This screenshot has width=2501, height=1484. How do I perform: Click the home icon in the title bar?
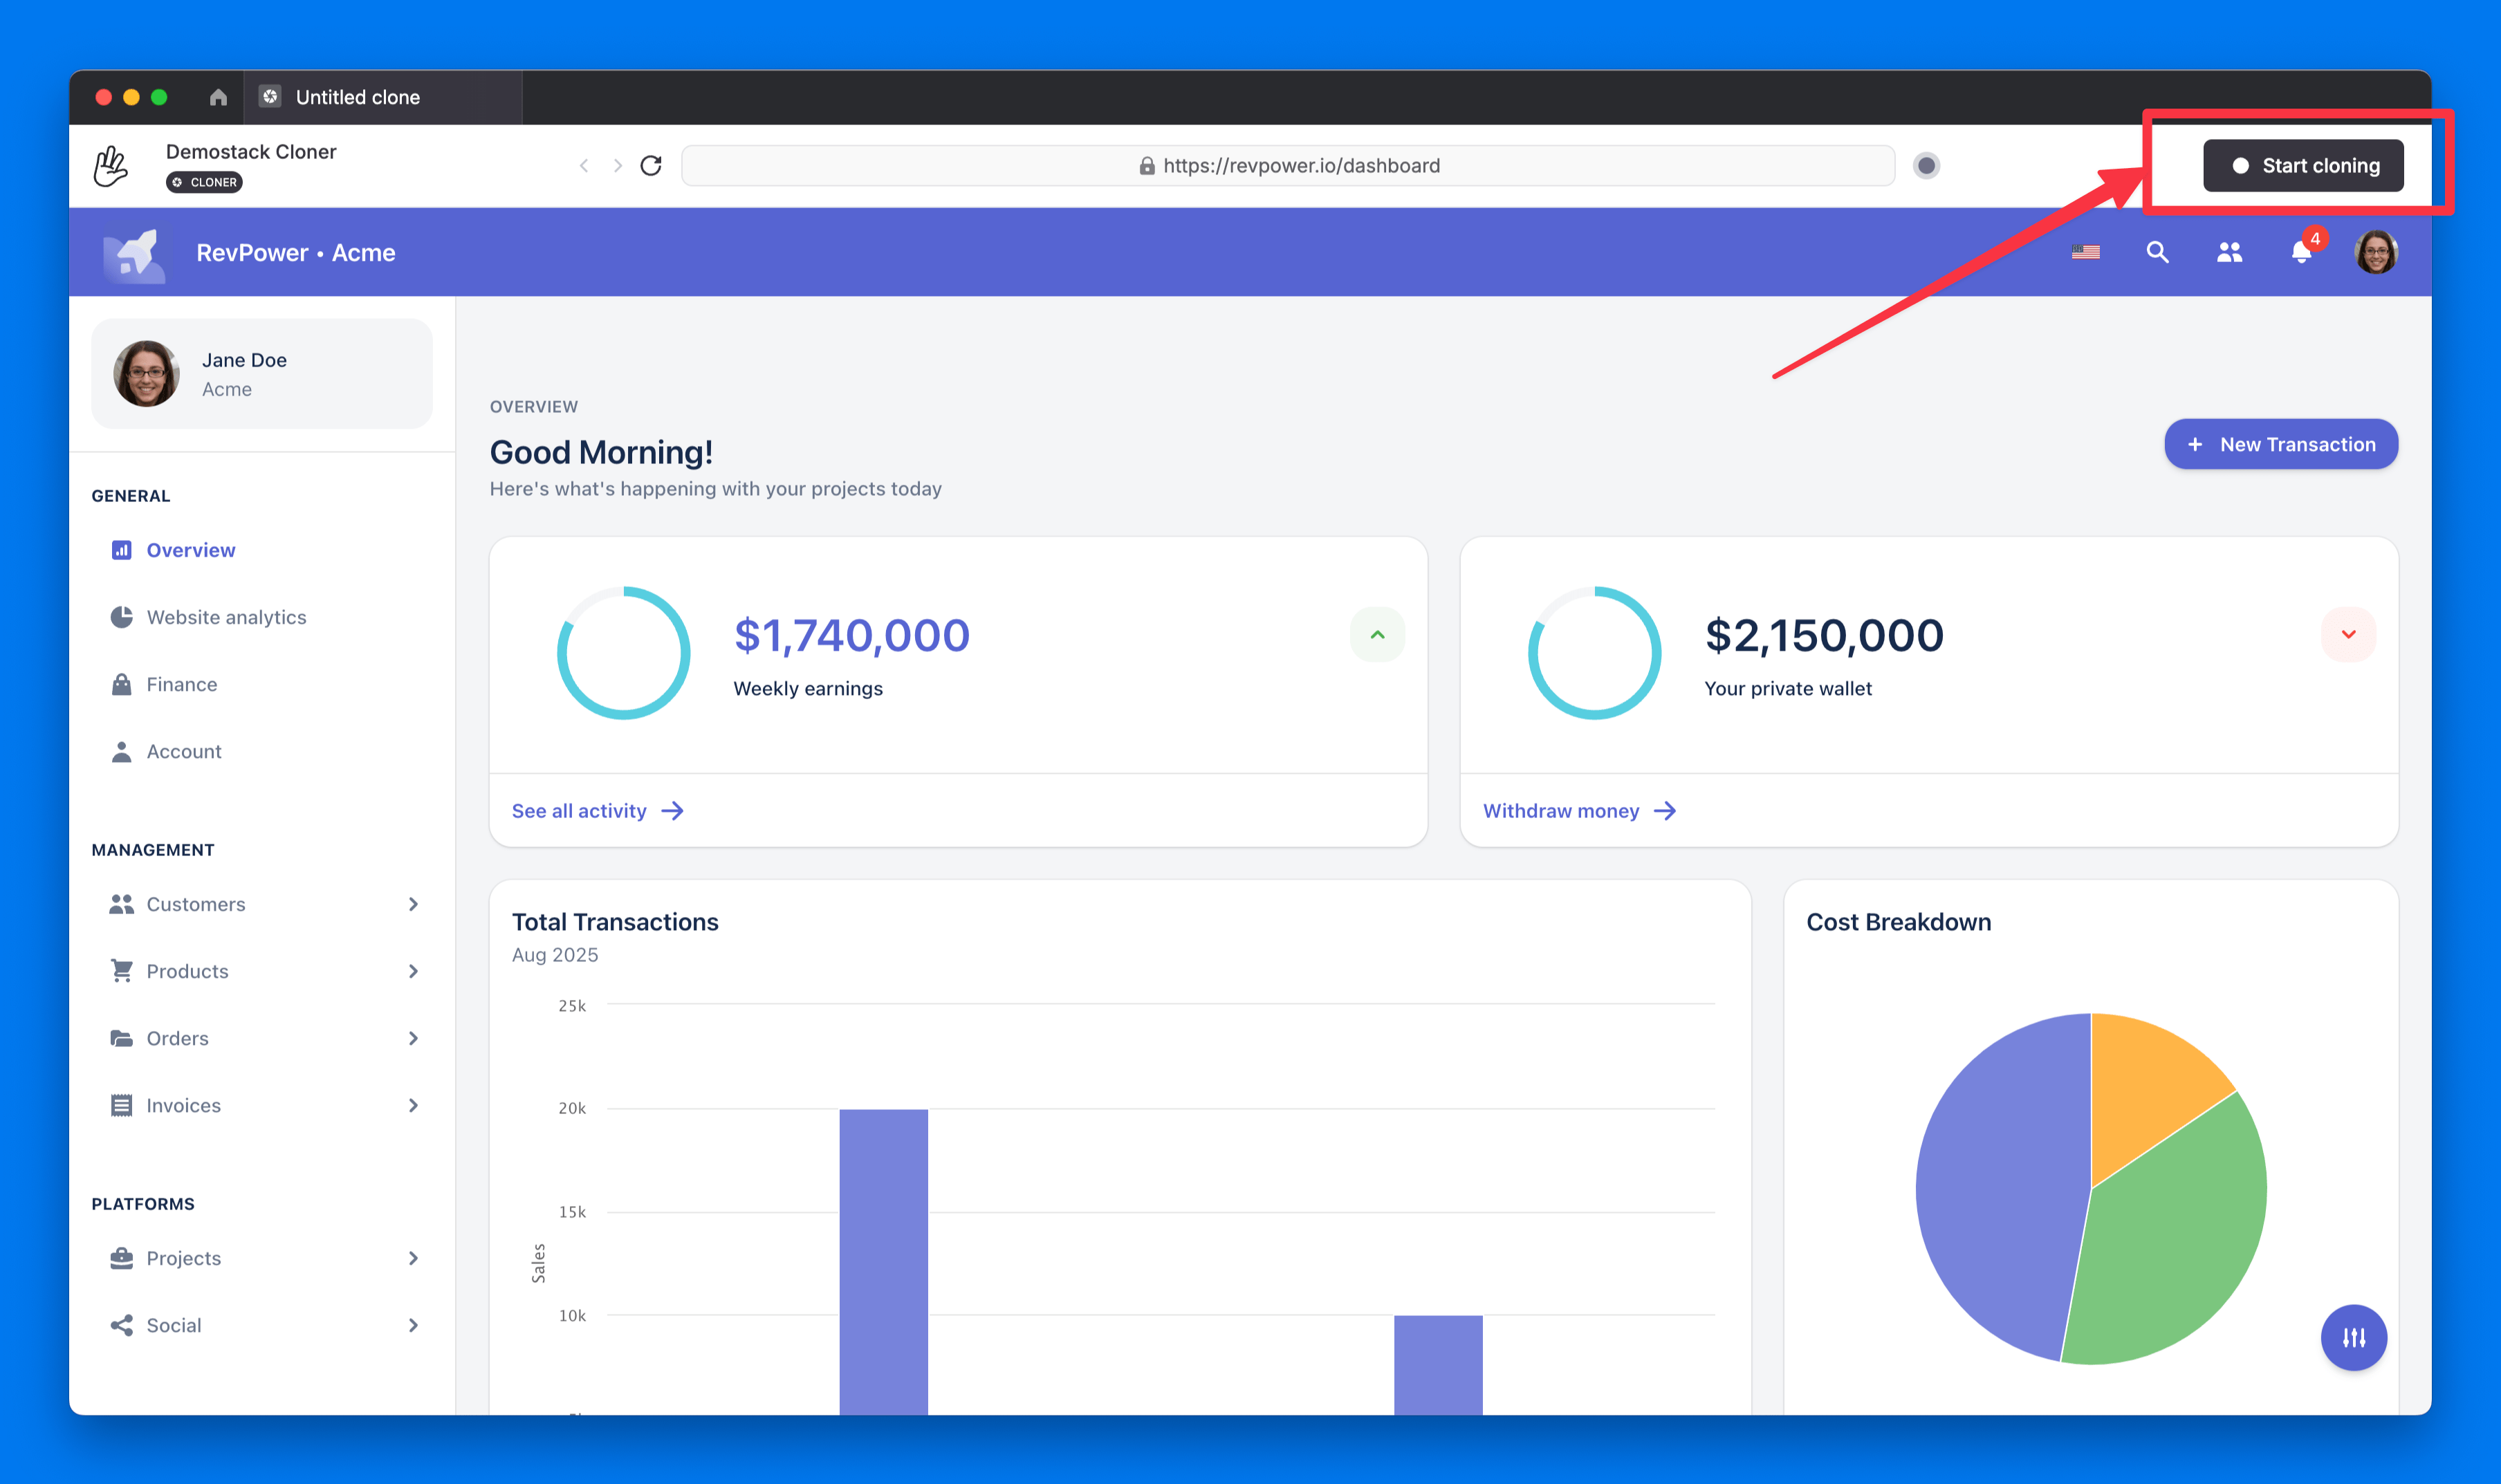218,97
